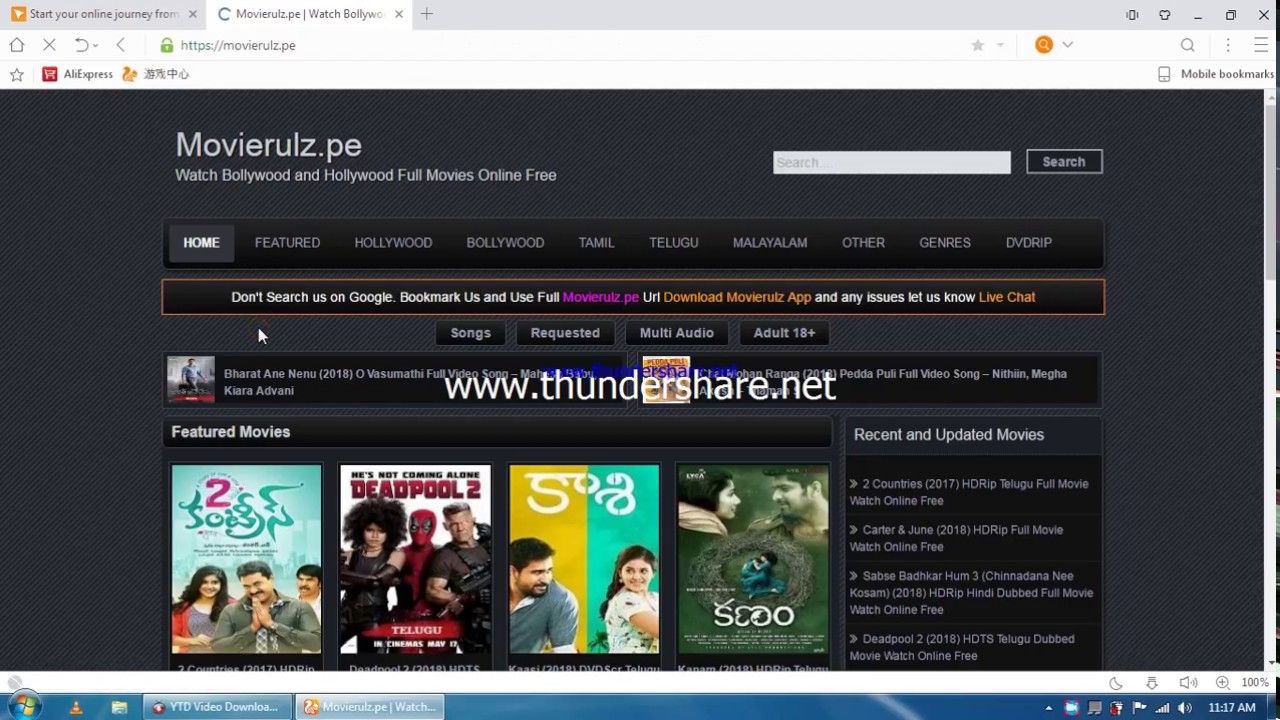Open 'Sabse Badhkar Hum 3' link
This screenshot has width=1280, height=720.
971,593
